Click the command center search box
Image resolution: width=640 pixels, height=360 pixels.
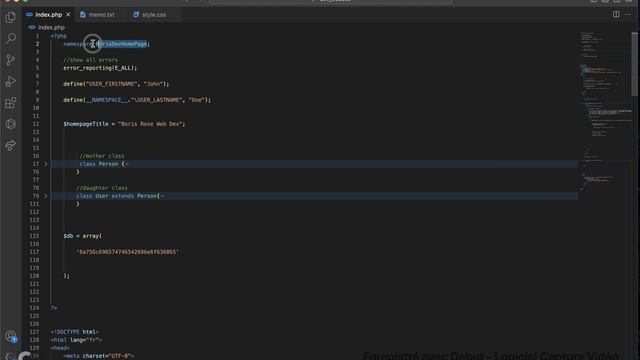[331, 2]
